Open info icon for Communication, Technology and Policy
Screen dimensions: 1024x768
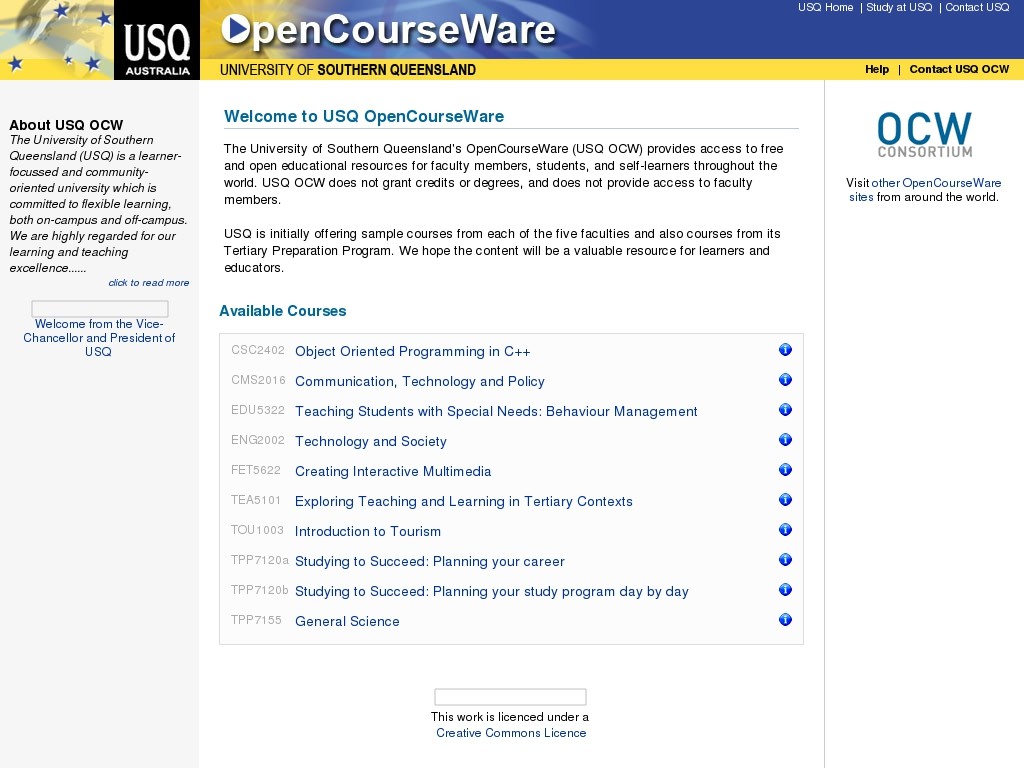coord(785,380)
